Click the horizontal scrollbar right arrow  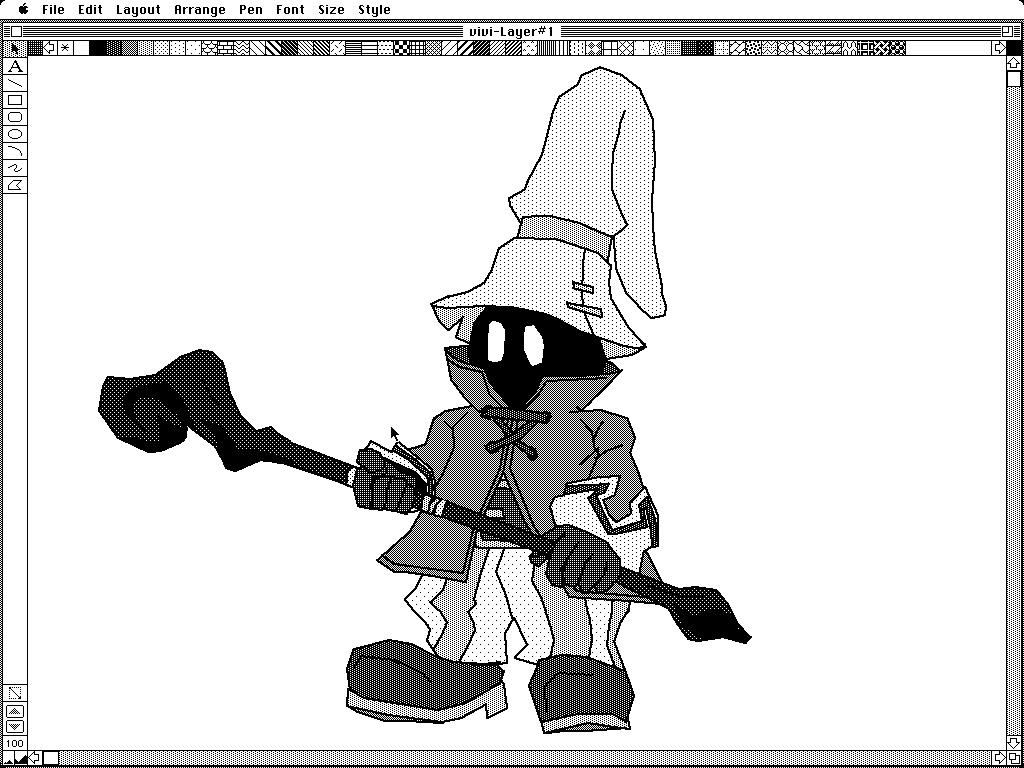click(x=999, y=758)
